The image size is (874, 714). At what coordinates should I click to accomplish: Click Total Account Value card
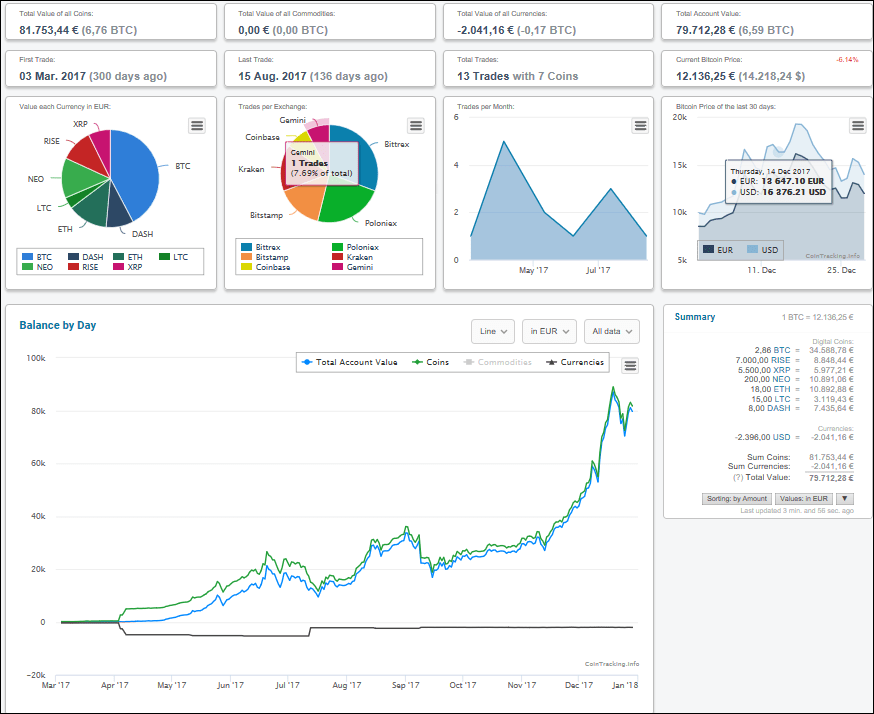coord(766,22)
